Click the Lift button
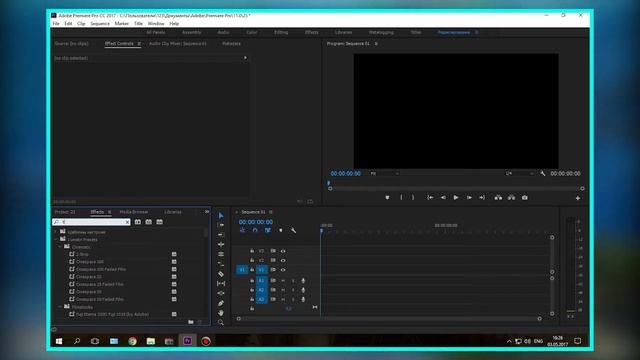640x360 pixels. 498,198
